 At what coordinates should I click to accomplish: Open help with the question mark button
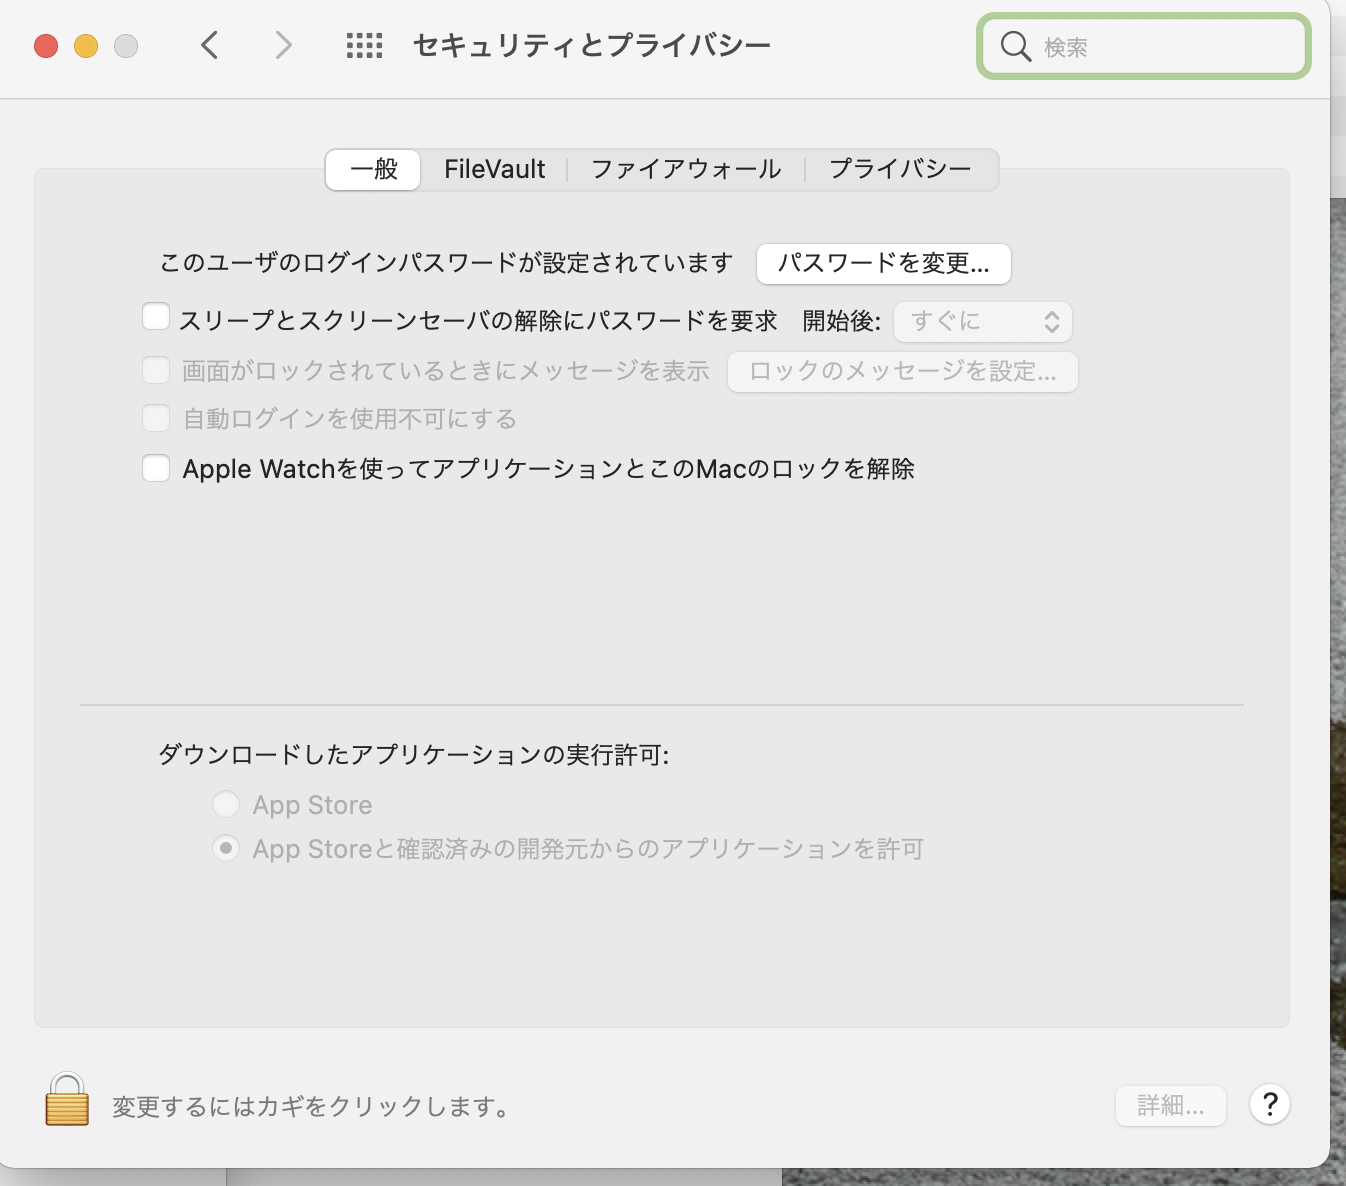[x=1269, y=1105]
